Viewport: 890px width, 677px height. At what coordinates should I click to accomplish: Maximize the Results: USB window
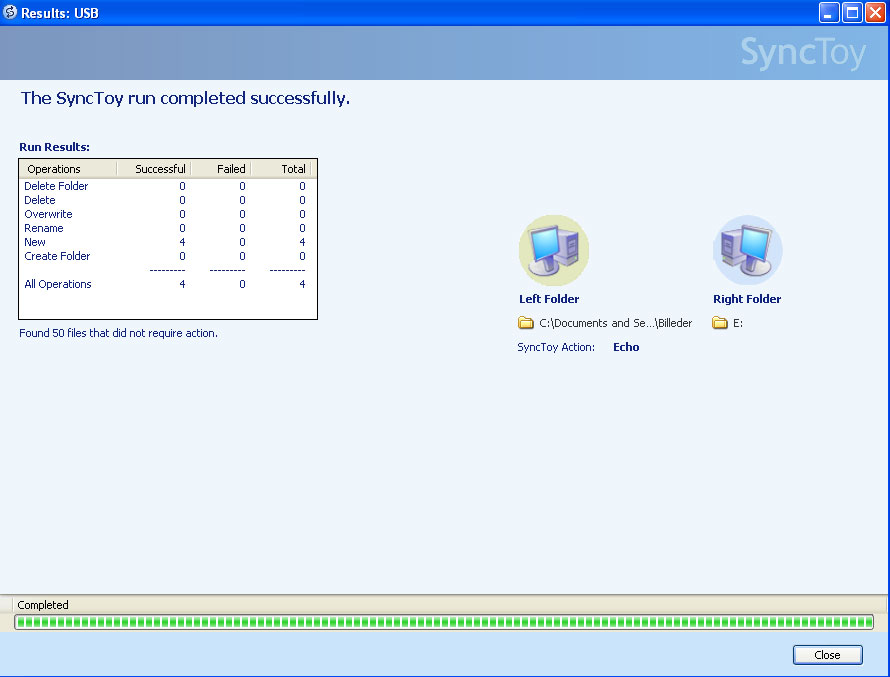[852, 13]
